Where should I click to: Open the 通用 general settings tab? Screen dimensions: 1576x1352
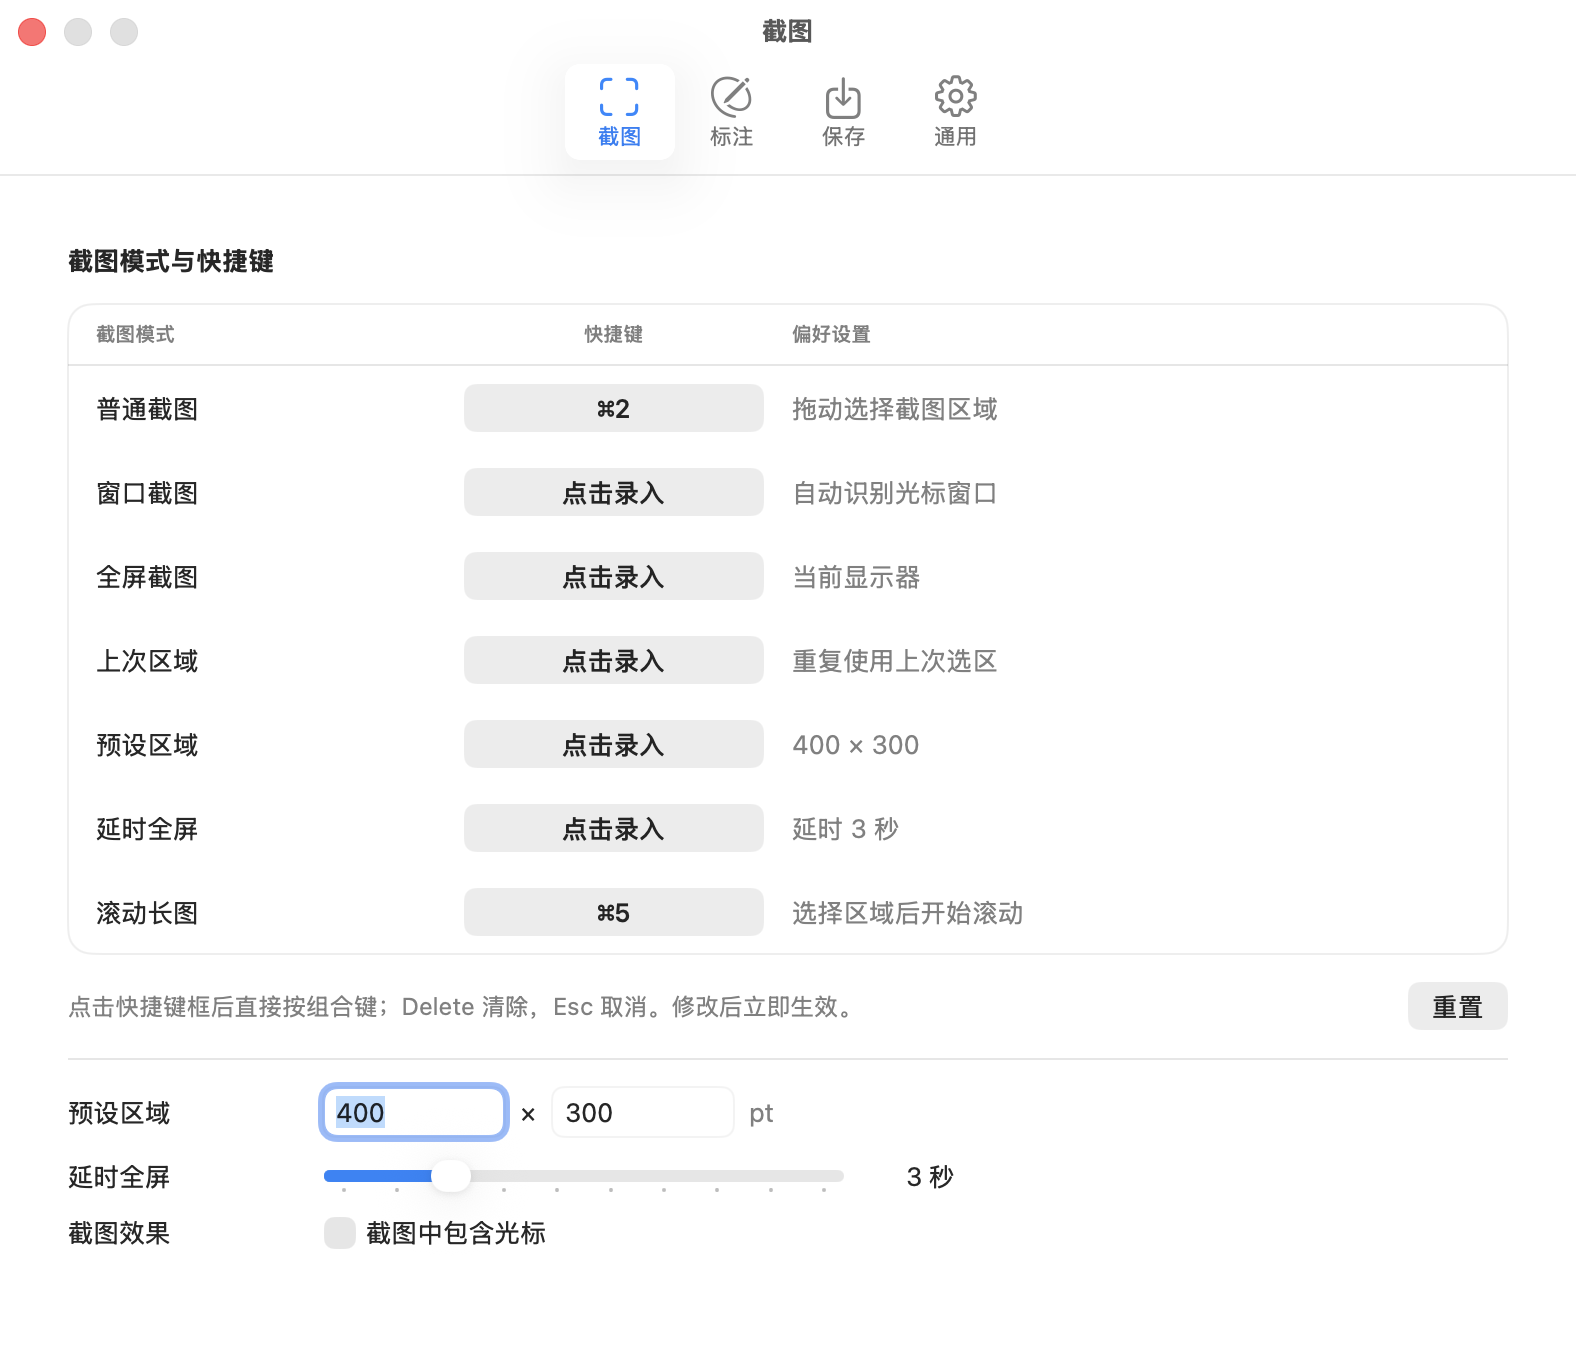pos(955,112)
